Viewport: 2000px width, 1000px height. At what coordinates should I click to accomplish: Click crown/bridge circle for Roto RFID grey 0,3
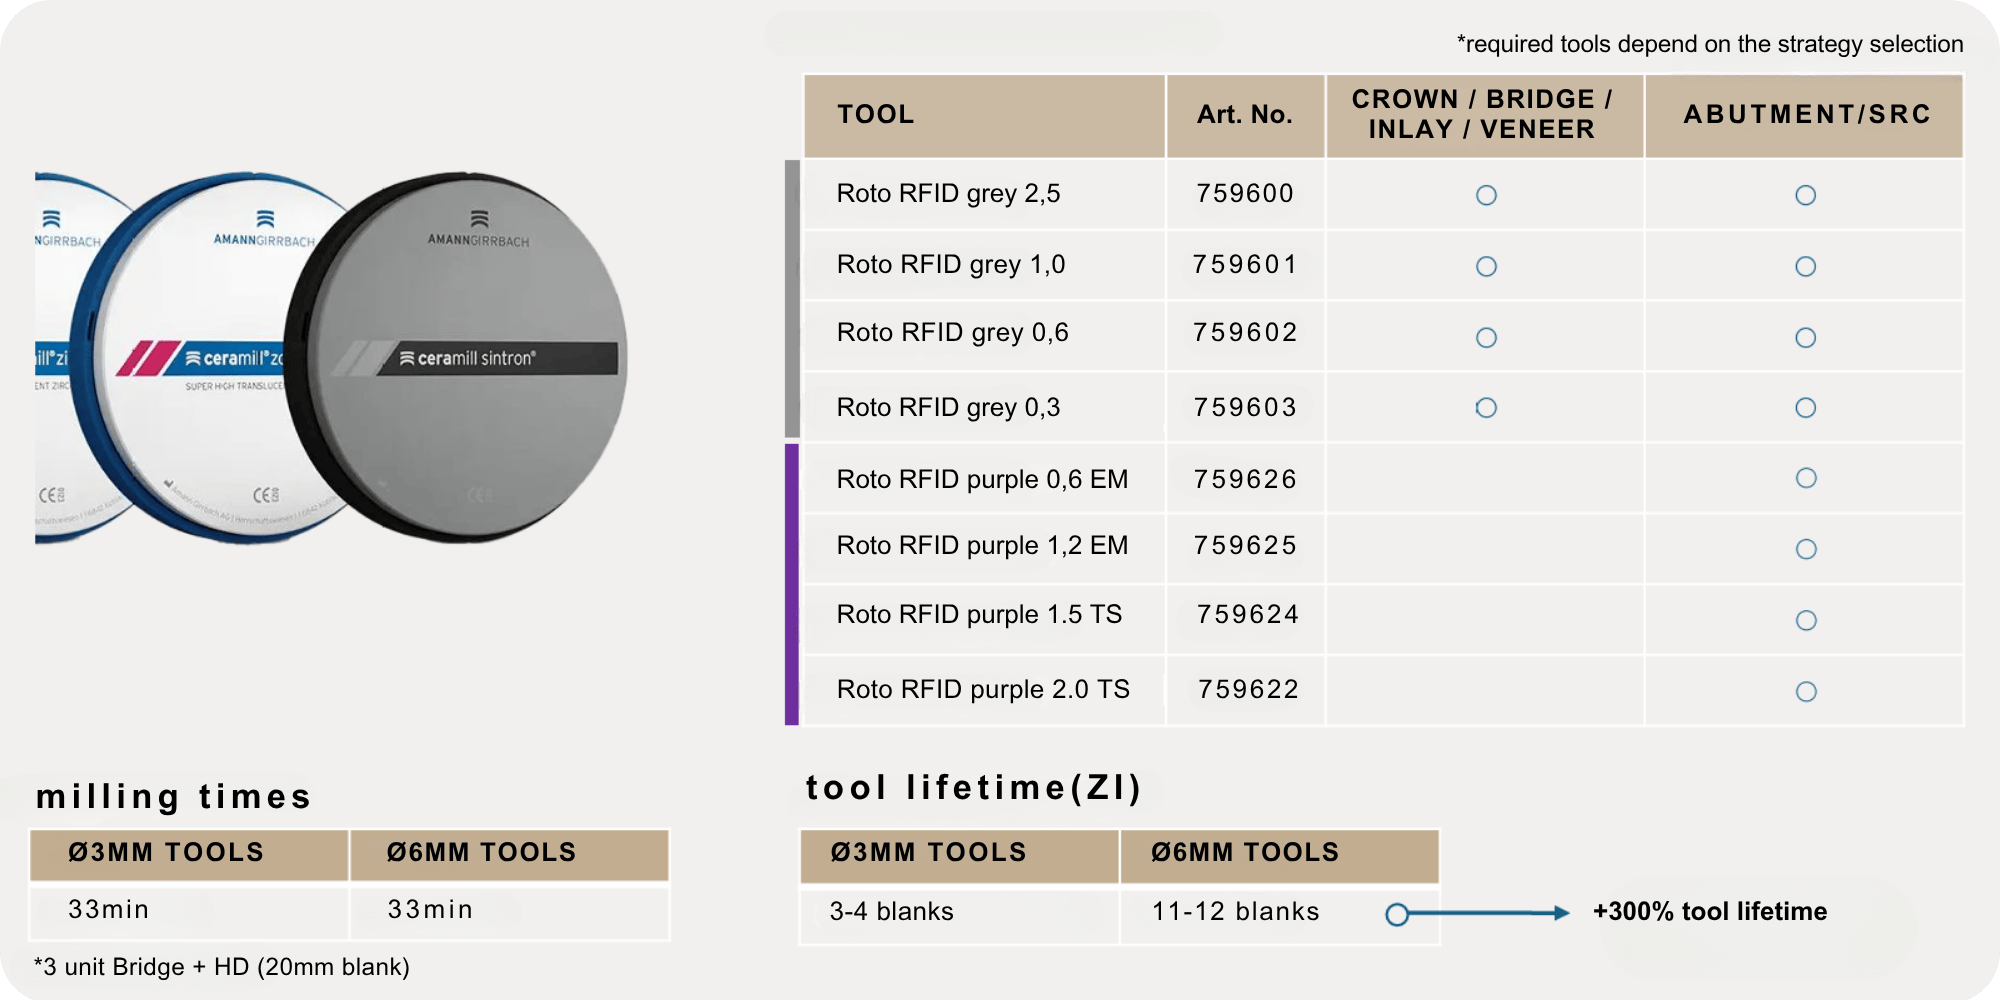click(x=1486, y=407)
